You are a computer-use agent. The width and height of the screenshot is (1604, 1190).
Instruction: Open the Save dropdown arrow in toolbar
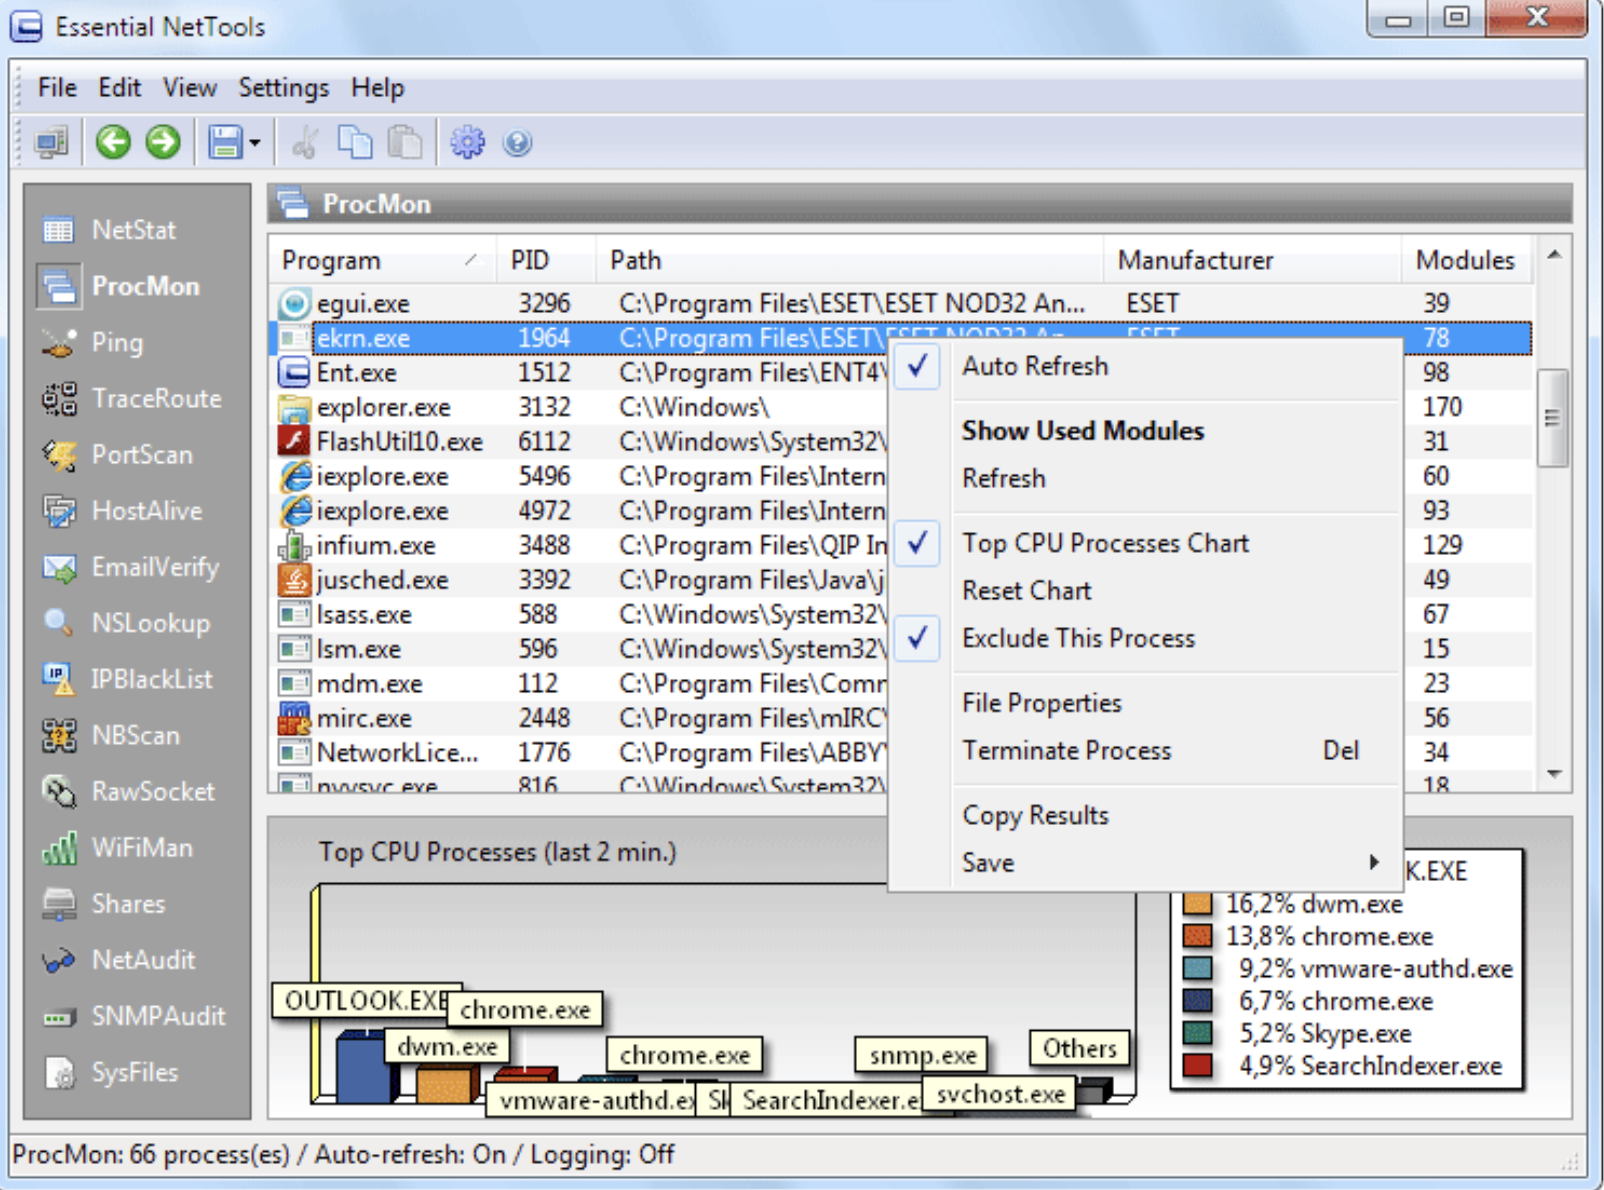point(255,143)
